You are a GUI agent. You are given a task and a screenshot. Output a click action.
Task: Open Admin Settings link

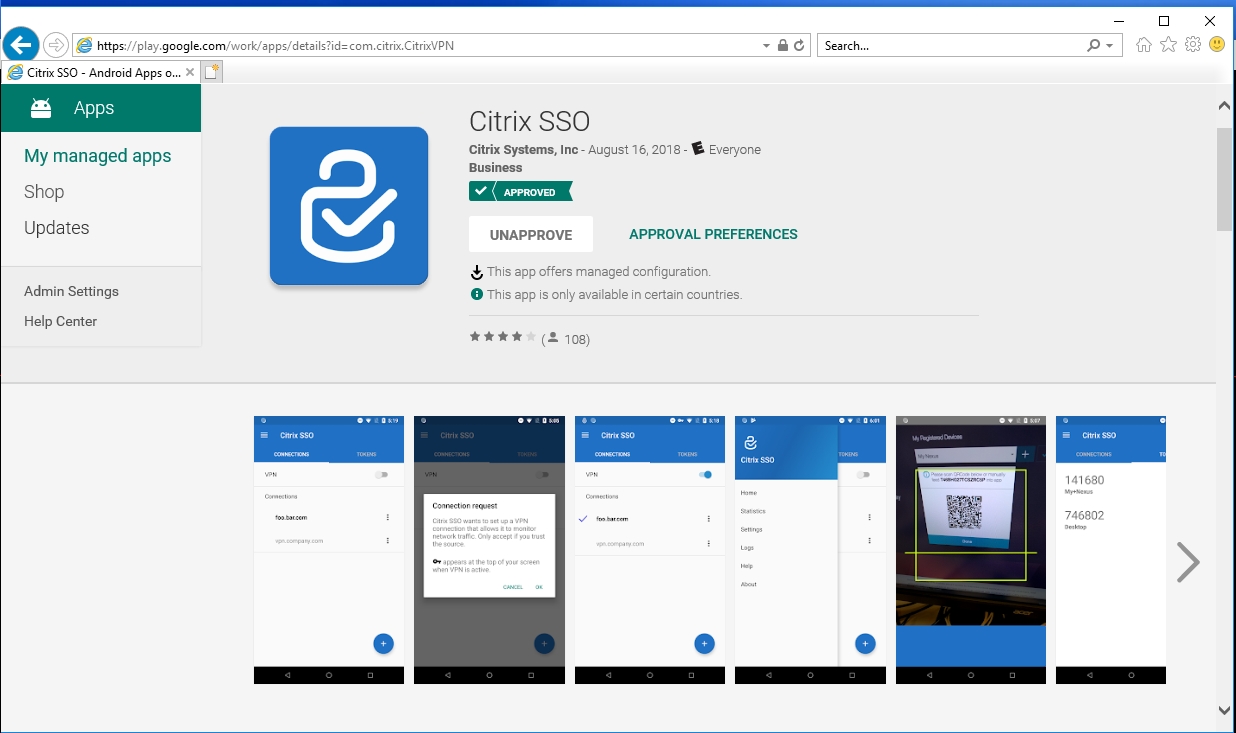point(71,291)
